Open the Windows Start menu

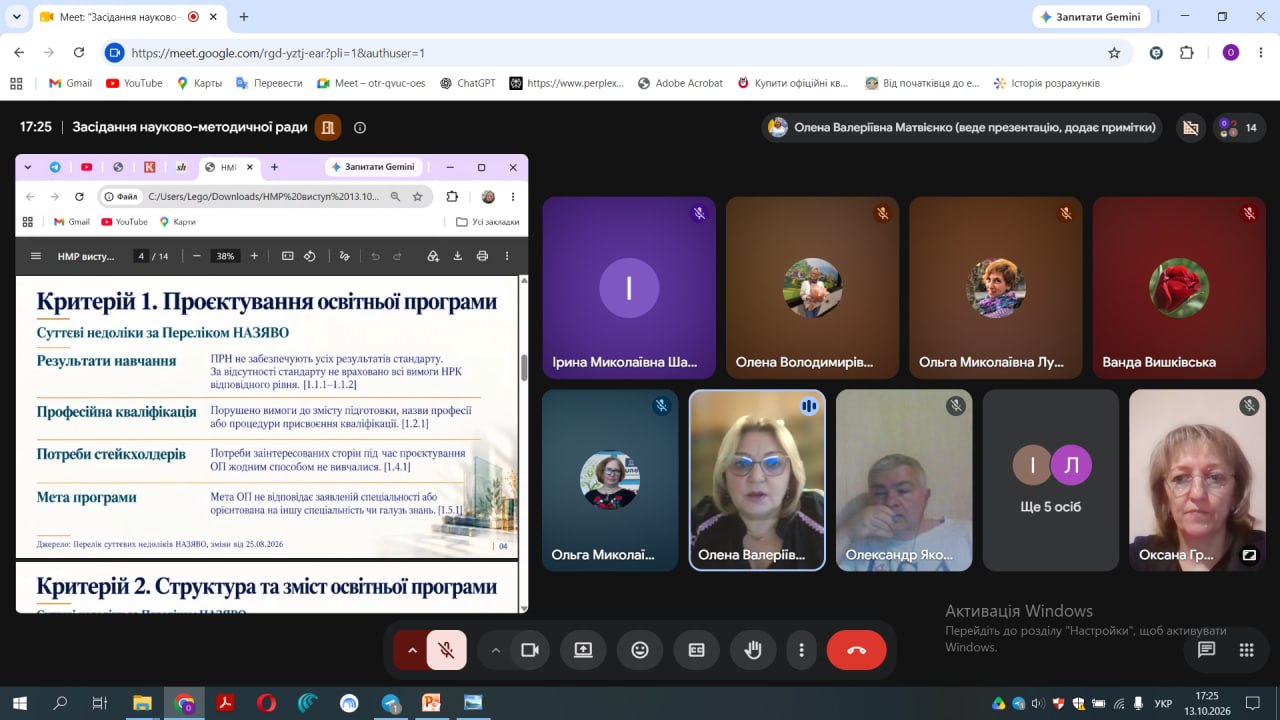pos(19,703)
